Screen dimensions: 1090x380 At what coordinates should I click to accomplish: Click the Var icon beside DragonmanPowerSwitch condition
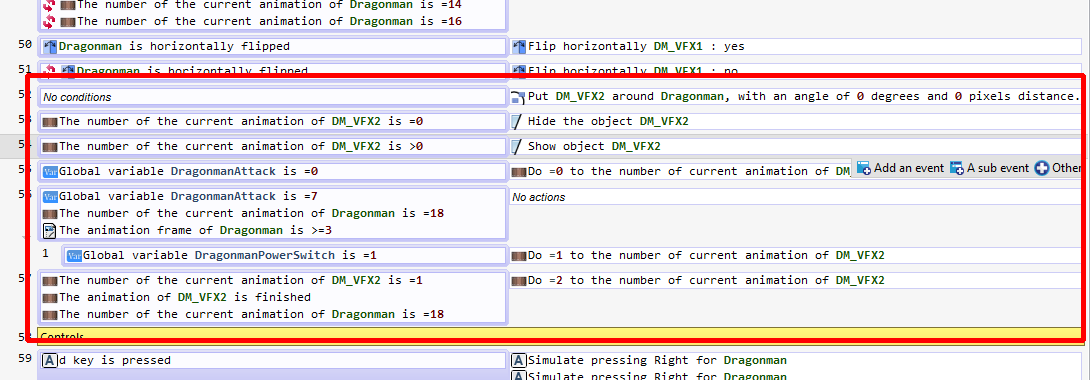[74, 256]
